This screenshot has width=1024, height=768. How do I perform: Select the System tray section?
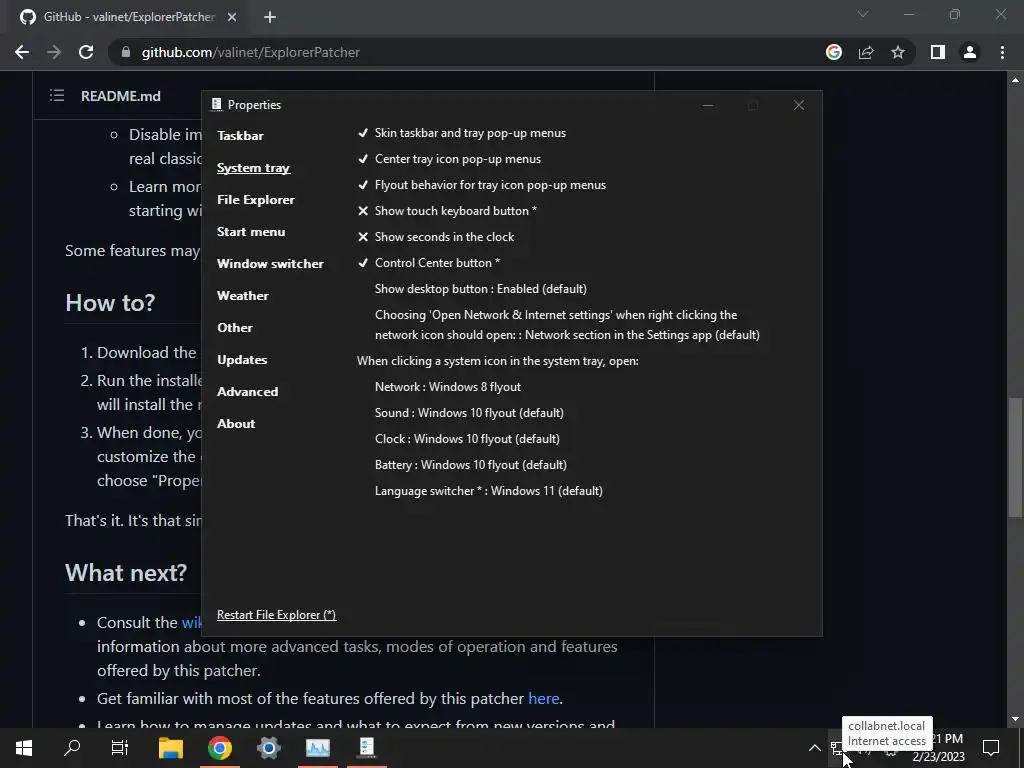[253, 168]
